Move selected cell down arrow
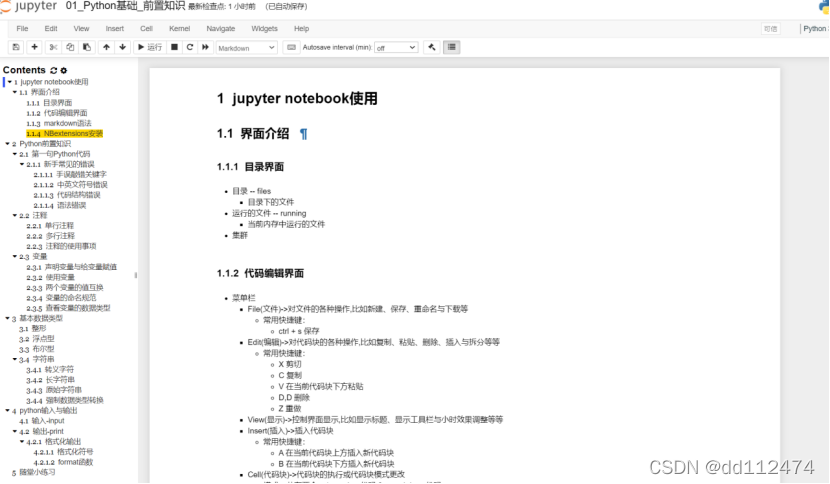Viewport: 830px width, 484px height. (x=123, y=47)
